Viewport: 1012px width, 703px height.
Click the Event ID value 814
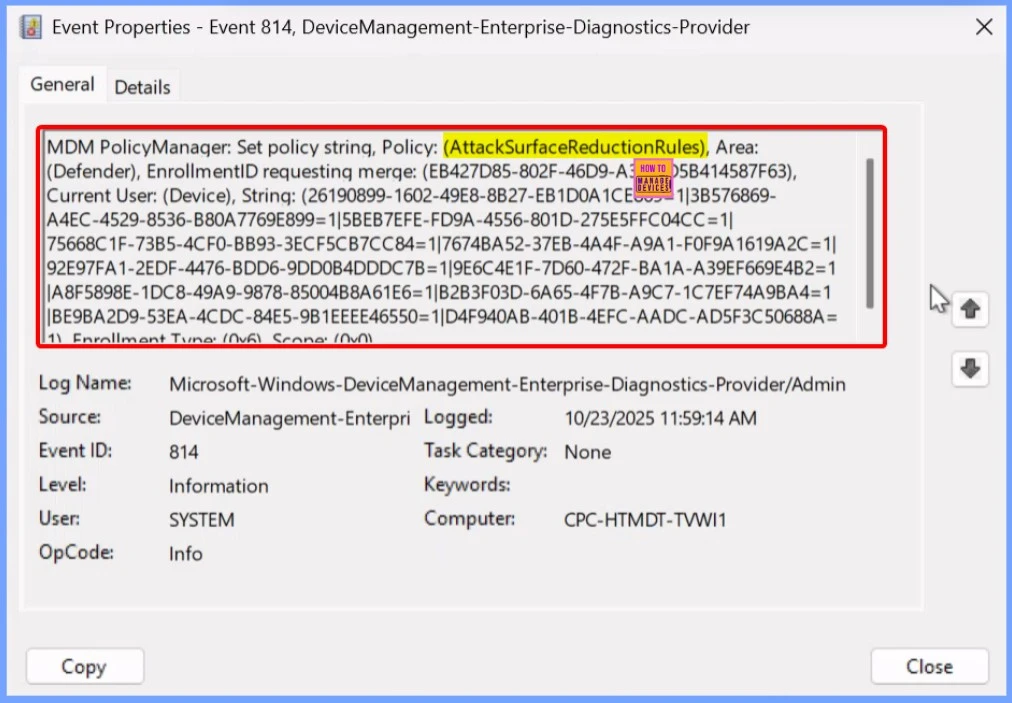coord(184,452)
